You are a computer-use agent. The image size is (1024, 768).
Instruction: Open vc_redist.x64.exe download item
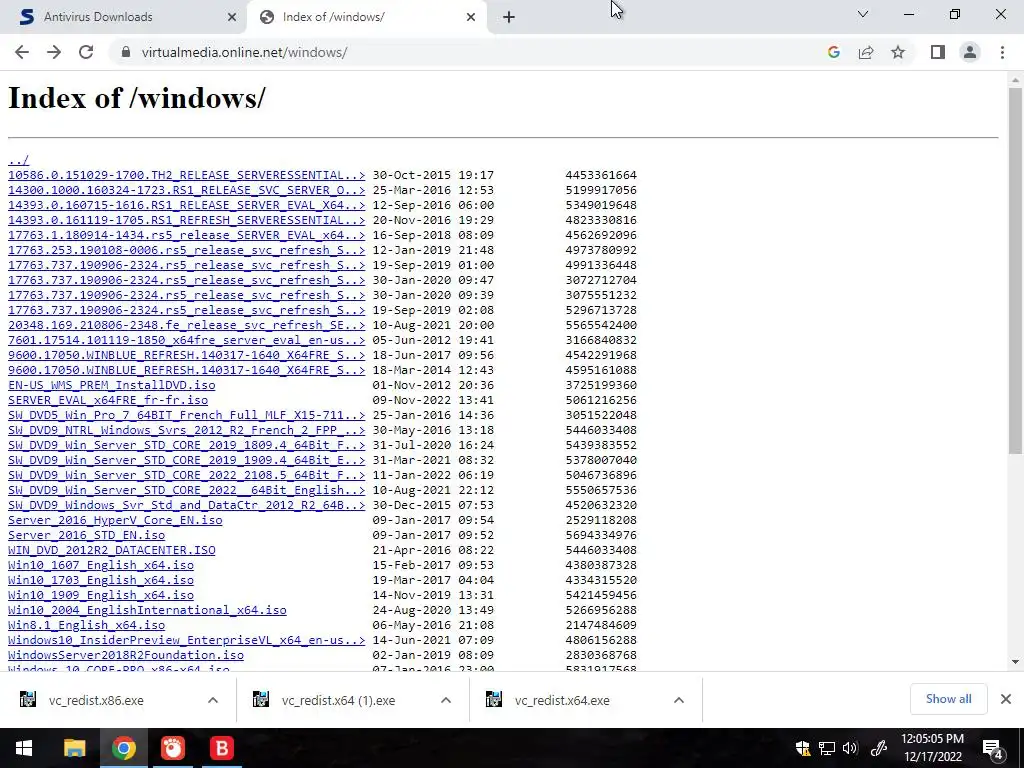[x=562, y=701]
